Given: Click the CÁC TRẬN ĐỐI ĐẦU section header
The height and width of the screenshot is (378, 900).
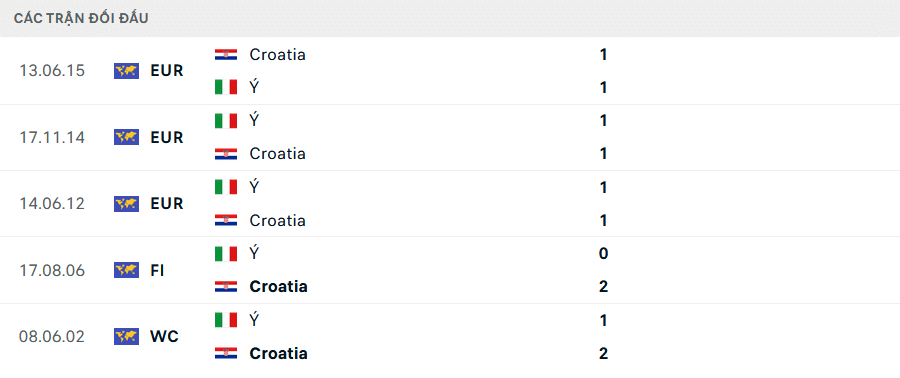Looking at the screenshot, I should [x=81, y=18].
